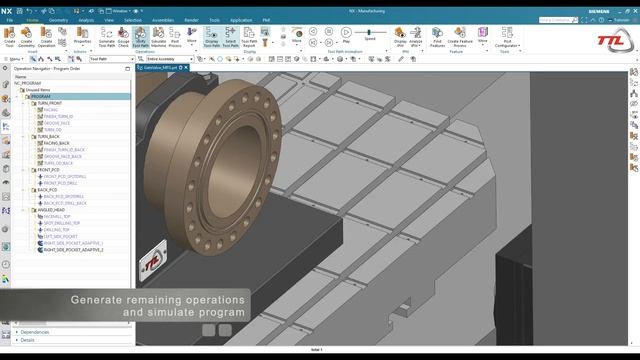This screenshot has height=360, width=640.
Task: Collapse the FRONT_PCD group
Action: coord(23,170)
